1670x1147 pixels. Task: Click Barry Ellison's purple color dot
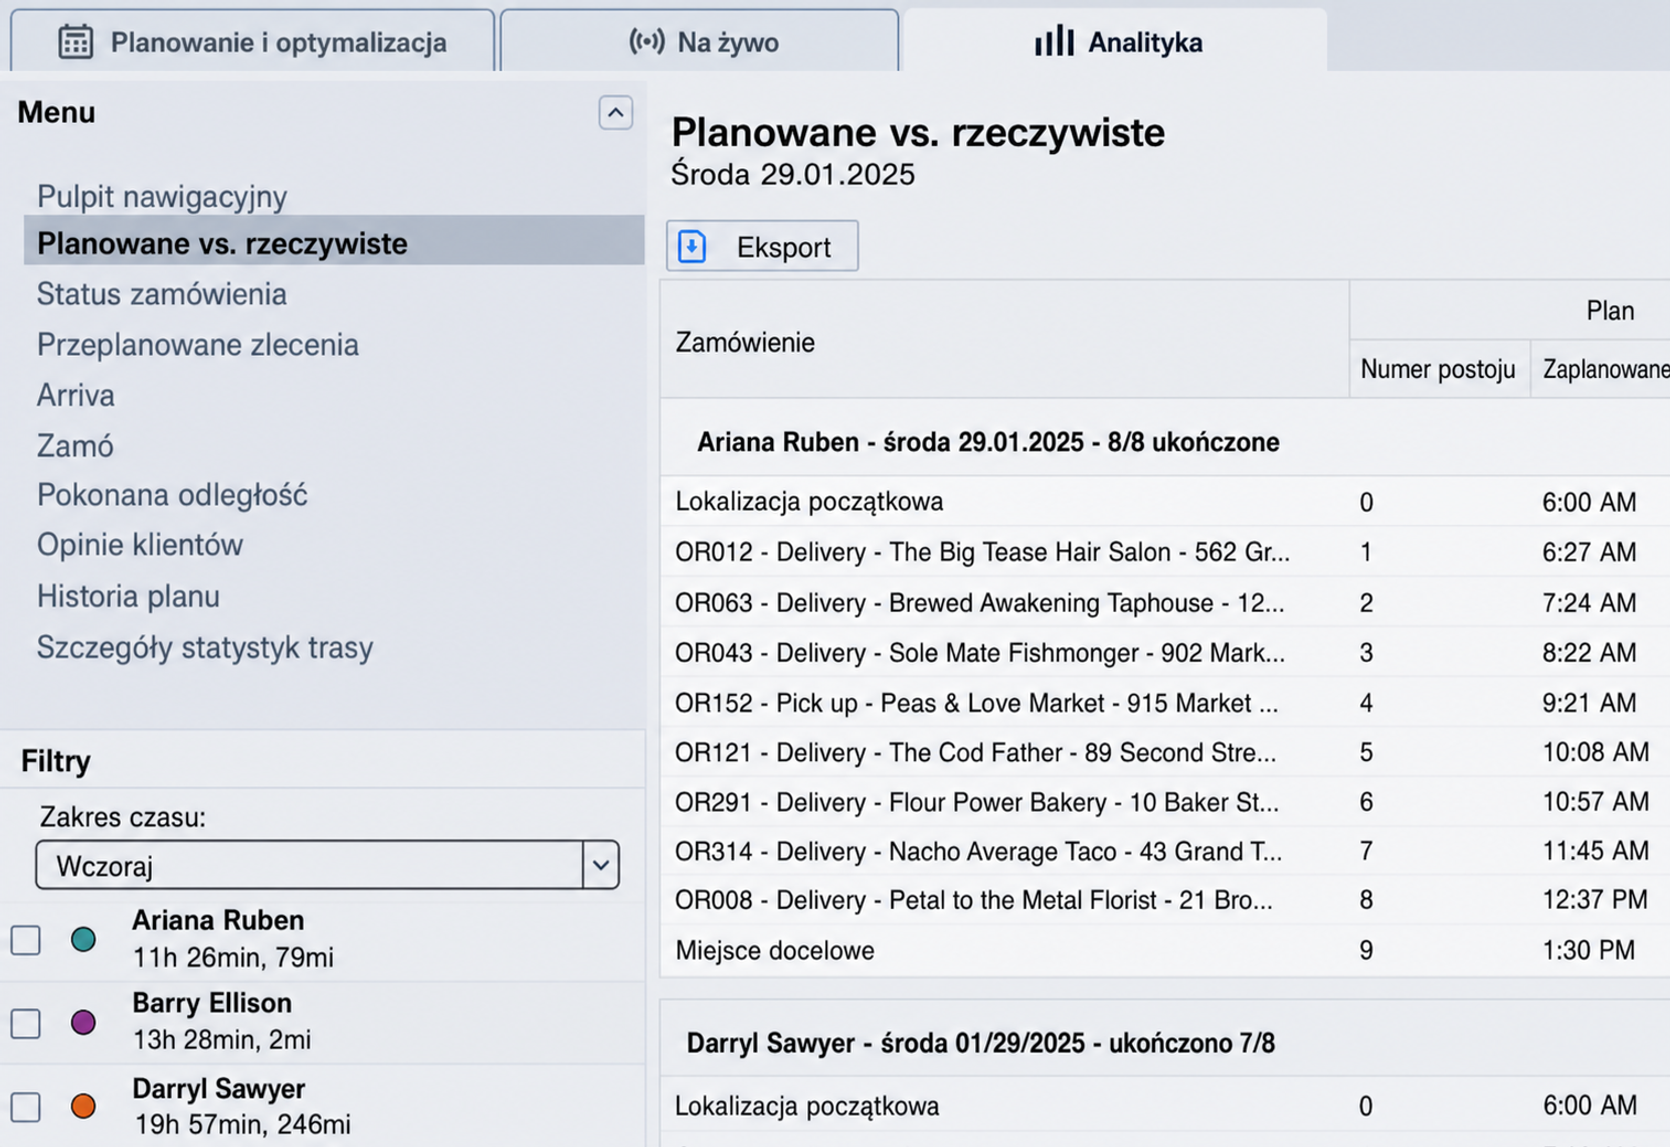coord(84,1022)
